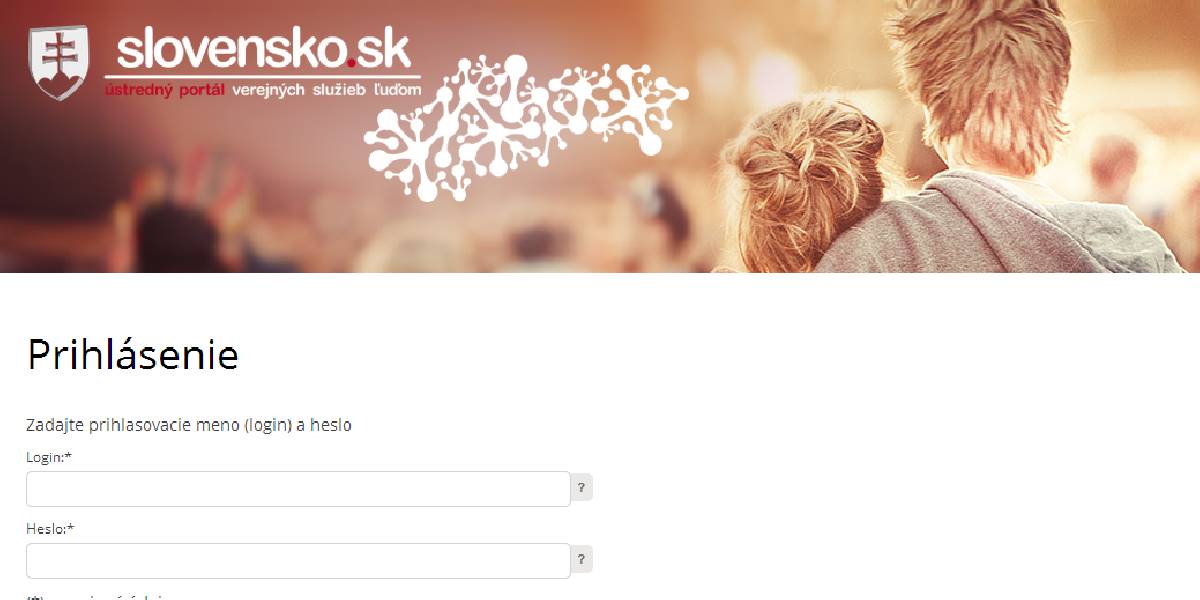Select the 'Heslo:*' field label
Screen dimensions: 1200x600
(x=50, y=529)
